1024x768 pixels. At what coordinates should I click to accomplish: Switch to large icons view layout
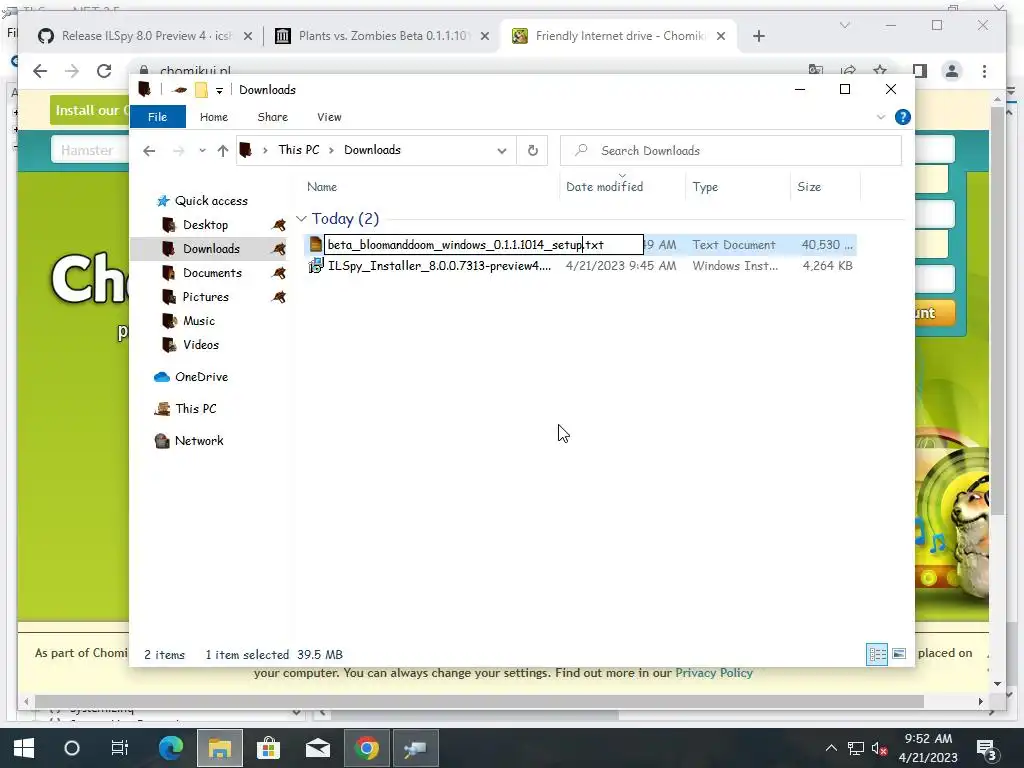pyautogui.click(x=899, y=654)
